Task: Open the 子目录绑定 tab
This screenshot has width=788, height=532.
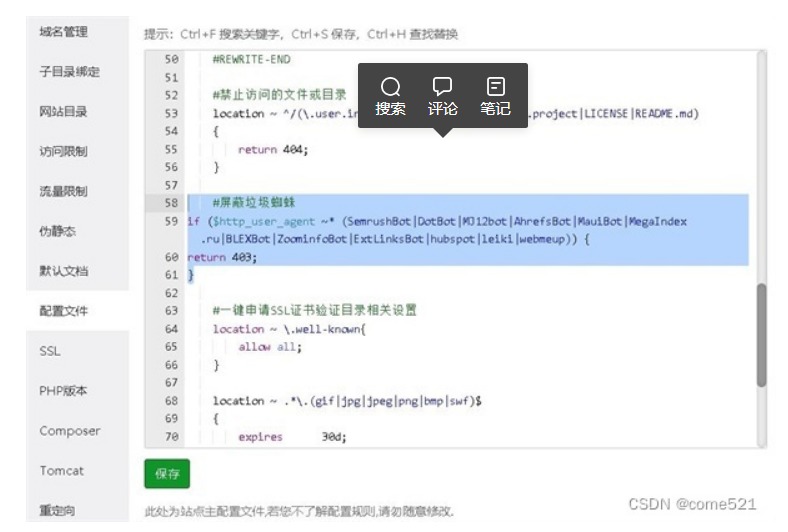Action: (70, 71)
